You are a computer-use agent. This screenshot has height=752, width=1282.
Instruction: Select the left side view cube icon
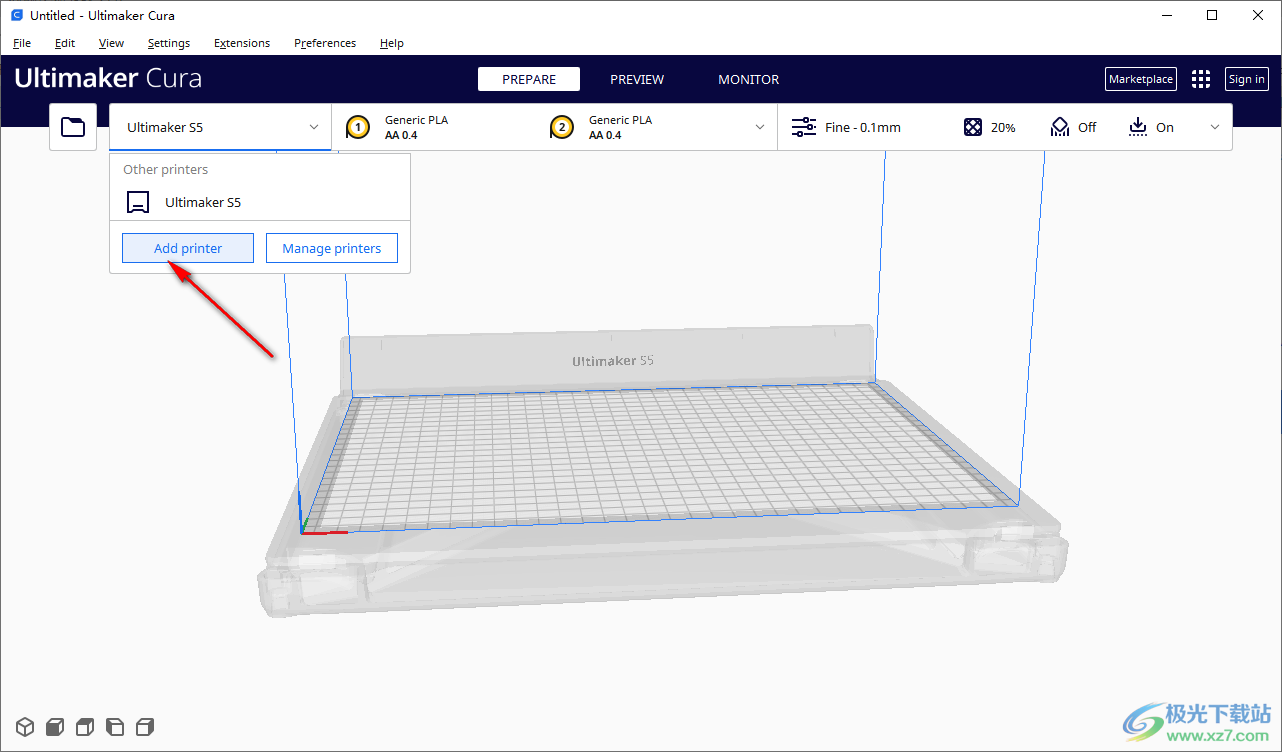click(115, 726)
